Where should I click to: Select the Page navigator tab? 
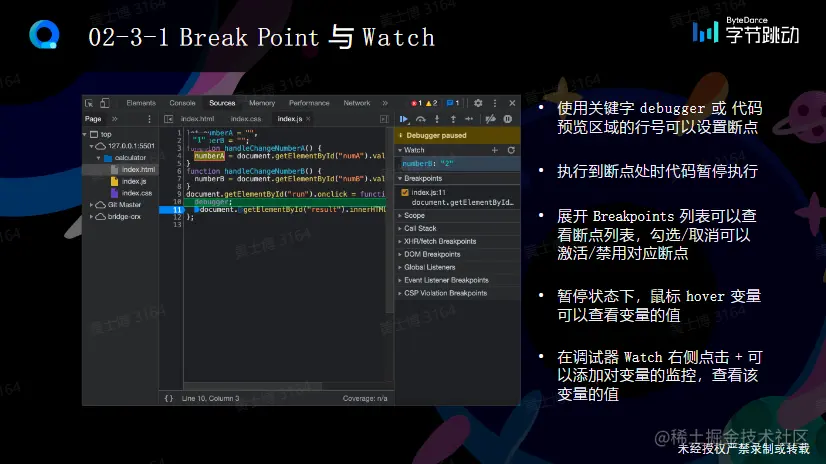93,119
